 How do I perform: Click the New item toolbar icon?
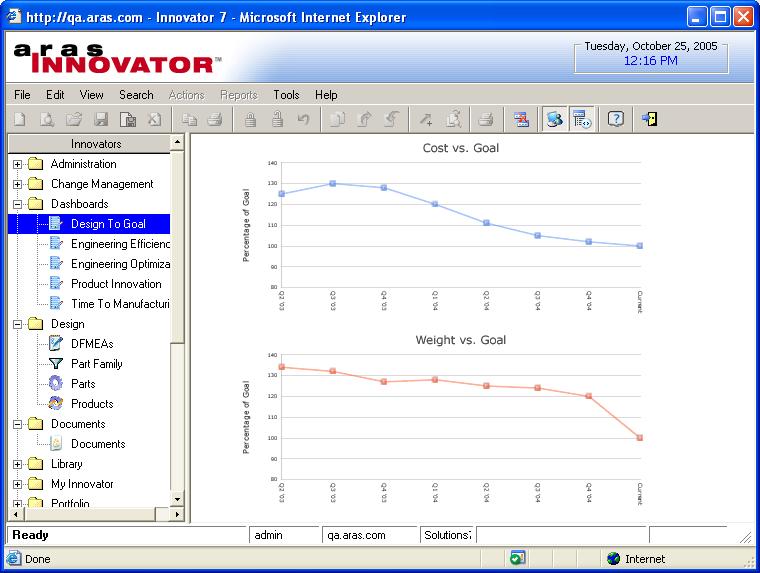(20, 119)
